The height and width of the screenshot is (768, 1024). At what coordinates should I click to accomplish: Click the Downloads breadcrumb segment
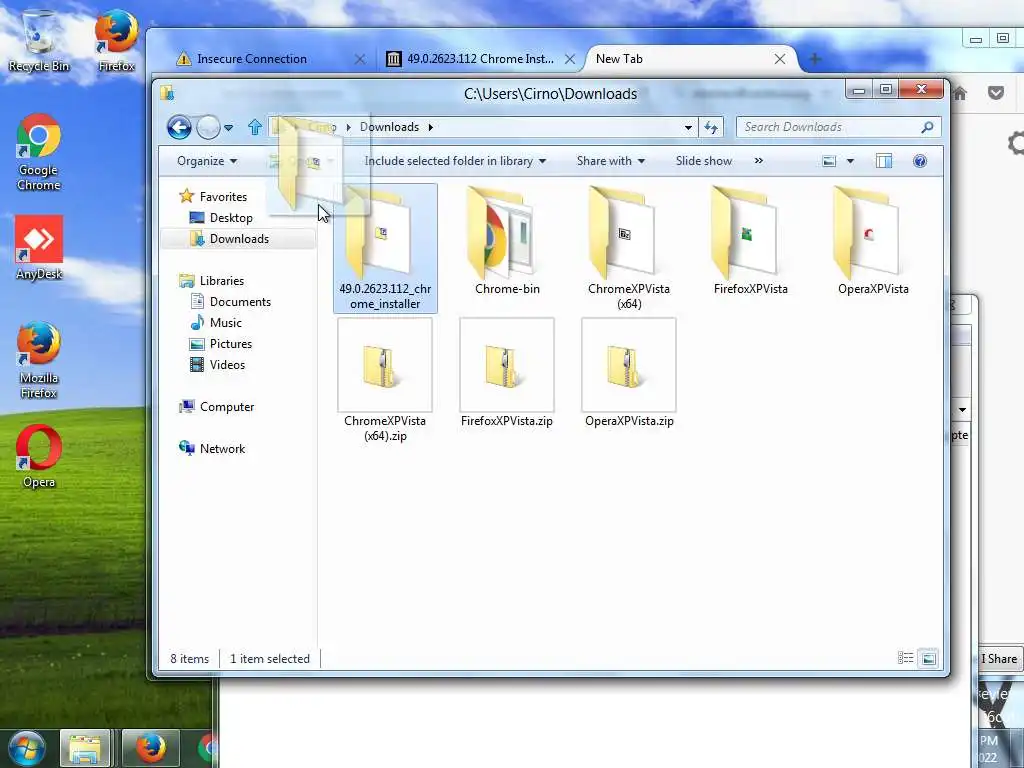389,127
